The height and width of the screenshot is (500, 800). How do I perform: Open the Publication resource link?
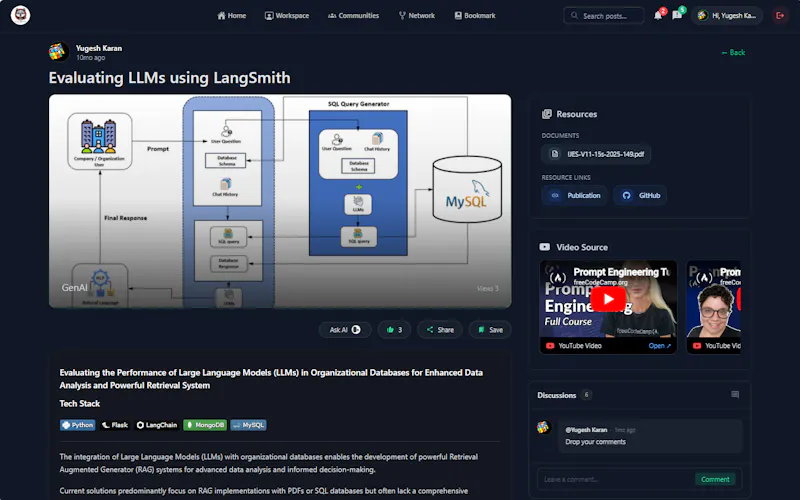[574, 195]
